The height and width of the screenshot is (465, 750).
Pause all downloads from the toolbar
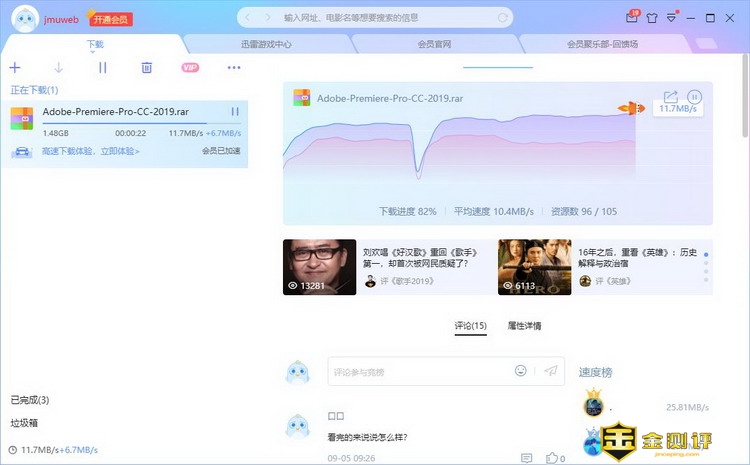[x=102, y=67]
